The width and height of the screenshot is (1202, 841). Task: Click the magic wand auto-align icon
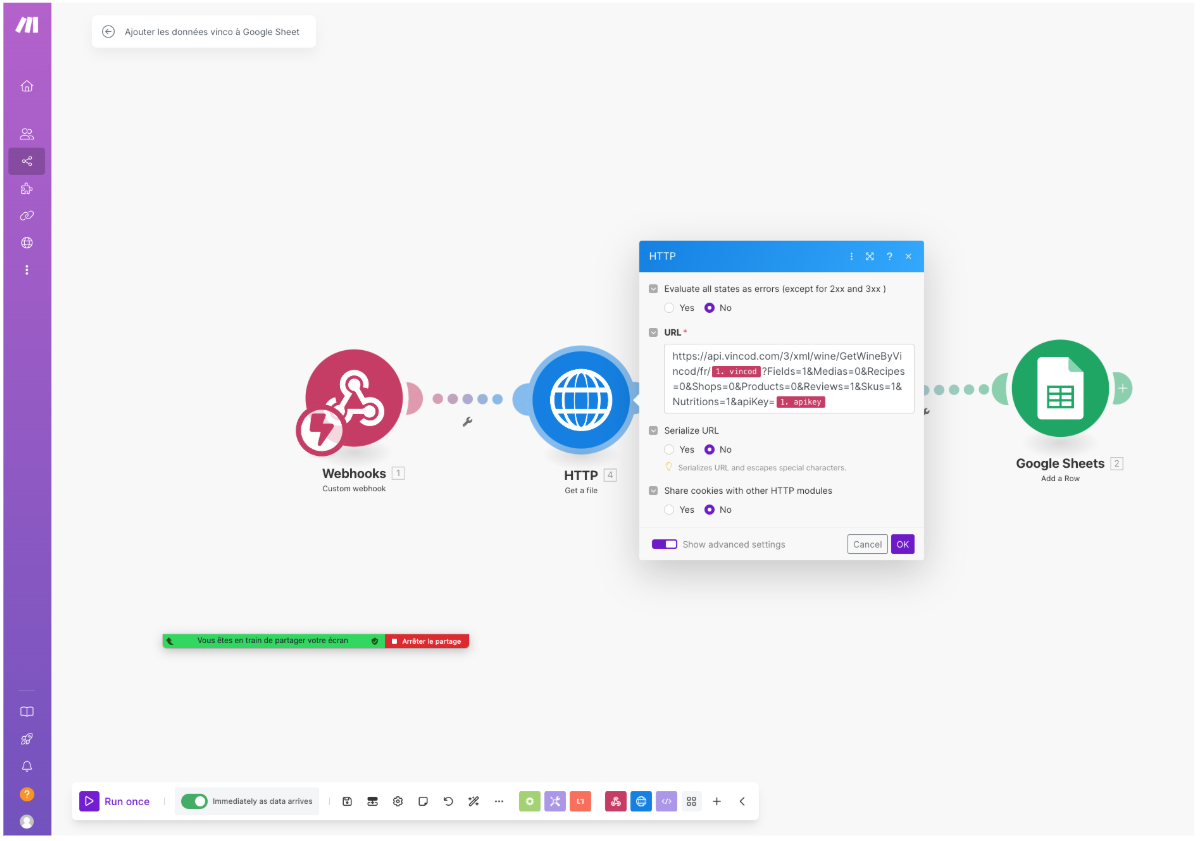click(474, 801)
